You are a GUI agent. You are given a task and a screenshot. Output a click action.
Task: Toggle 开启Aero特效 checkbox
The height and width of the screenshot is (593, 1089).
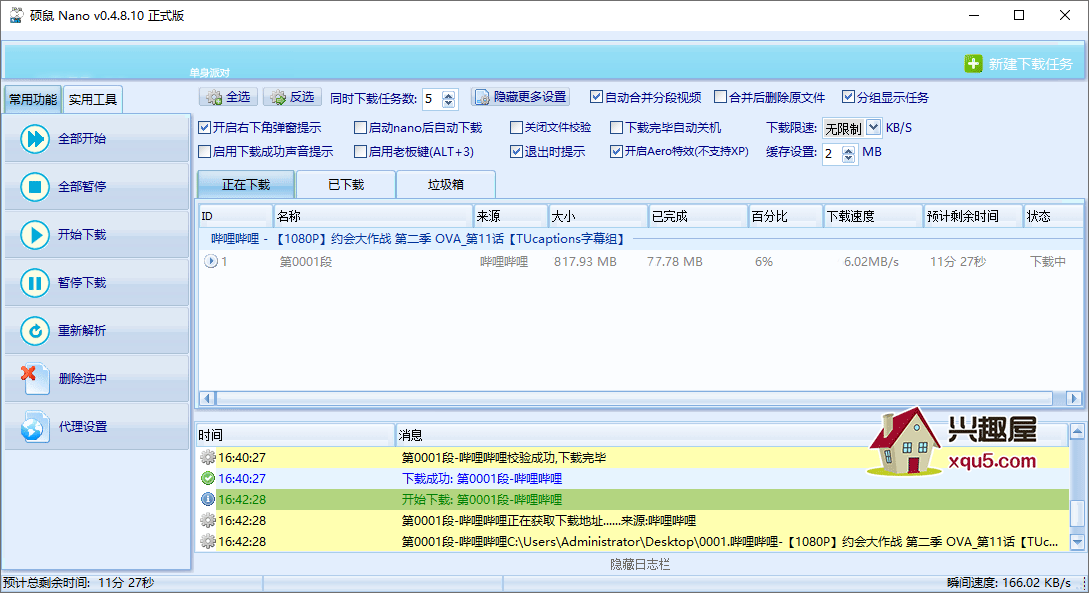(x=616, y=151)
